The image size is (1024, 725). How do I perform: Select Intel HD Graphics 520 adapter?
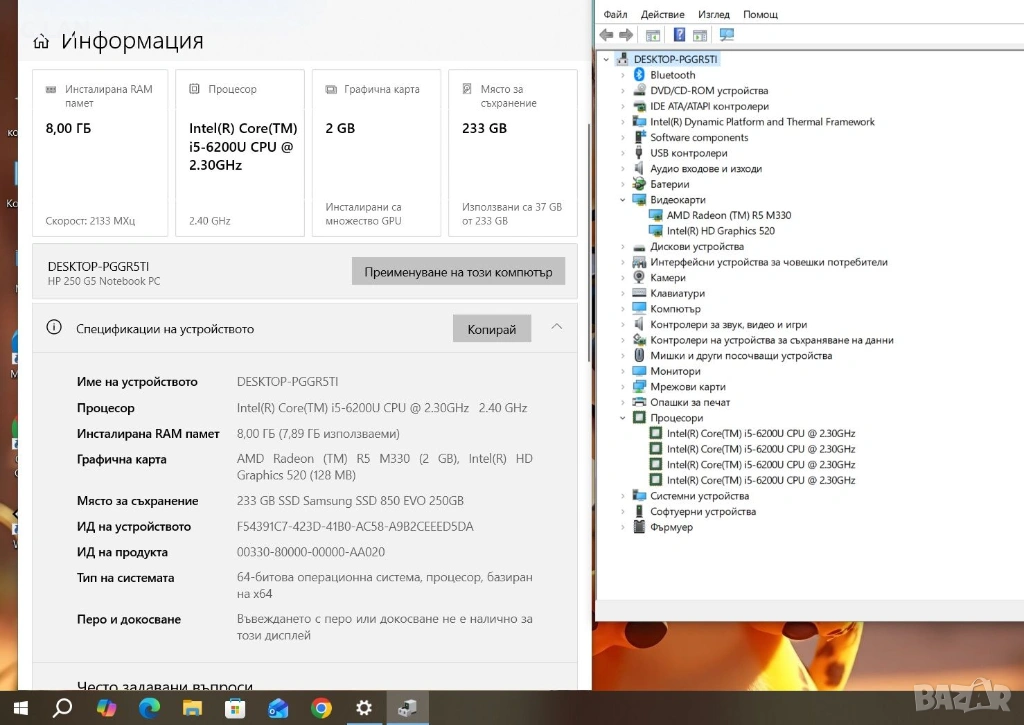tap(720, 231)
